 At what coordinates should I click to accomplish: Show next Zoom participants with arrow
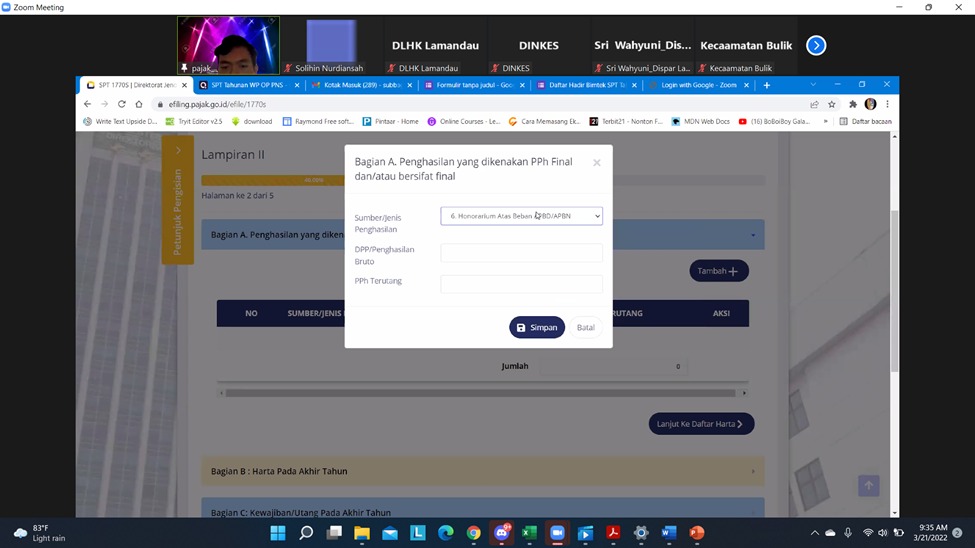tap(816, 45)
